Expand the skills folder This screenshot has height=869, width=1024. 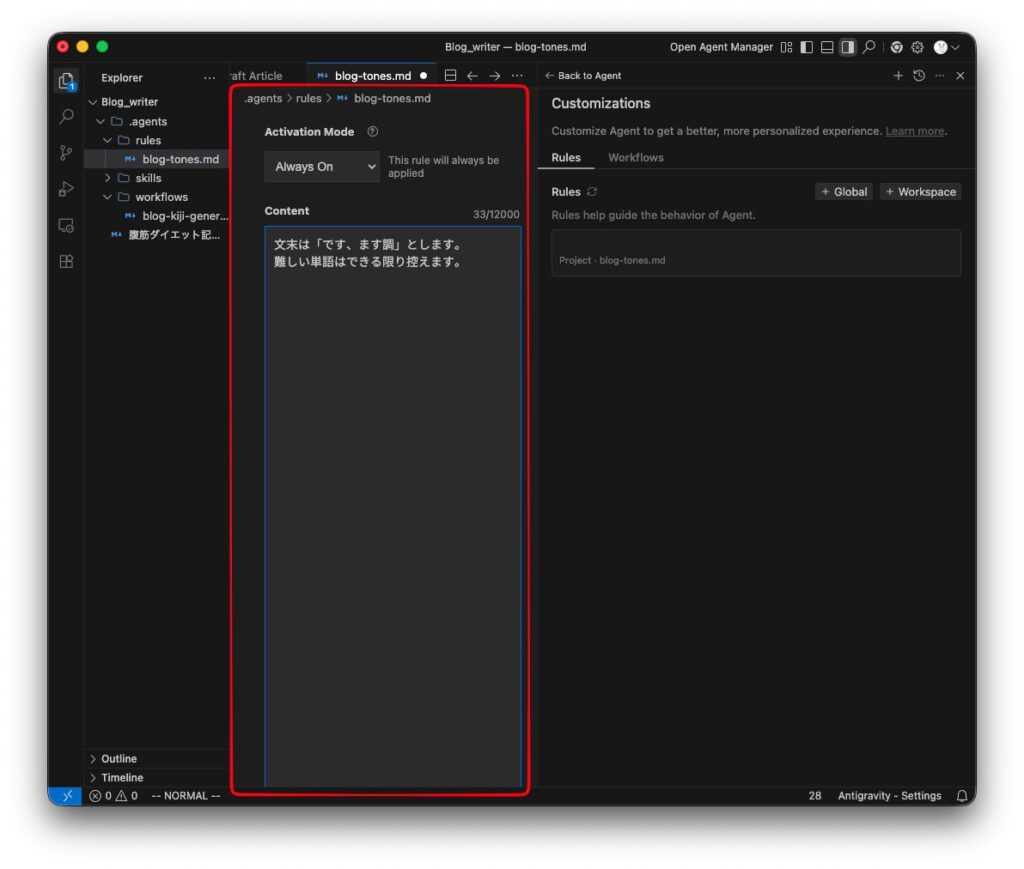click(x=147, y=178)
